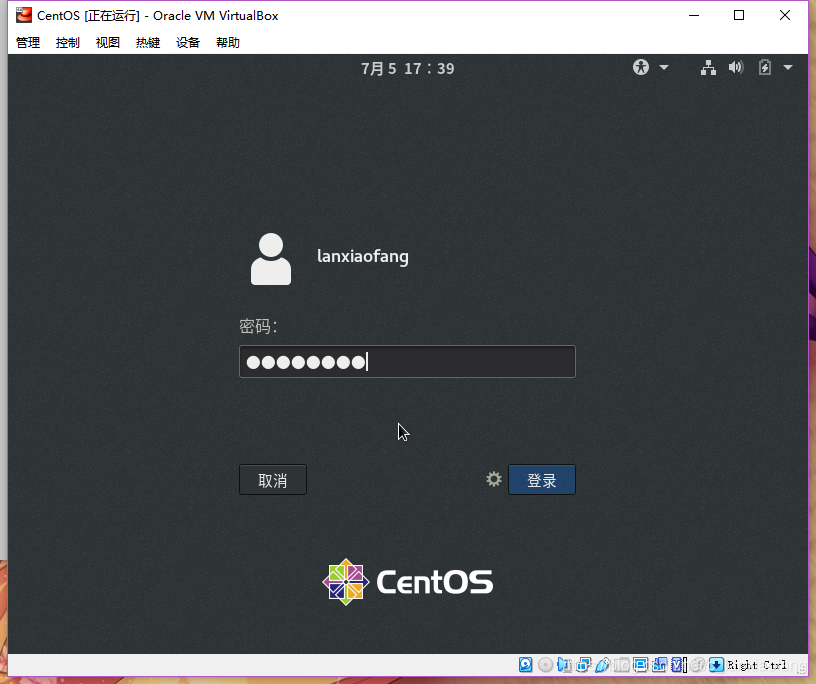816x684 pixels.
Task: Open the 视图 menu
Action: [x=108, y=43]
